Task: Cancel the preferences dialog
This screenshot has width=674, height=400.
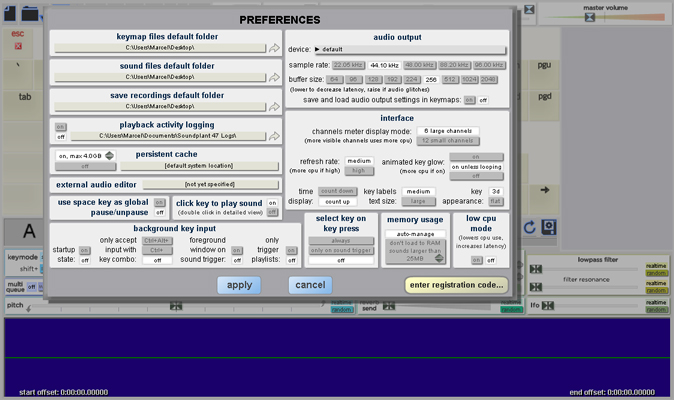Action: [x=310, y=285]
